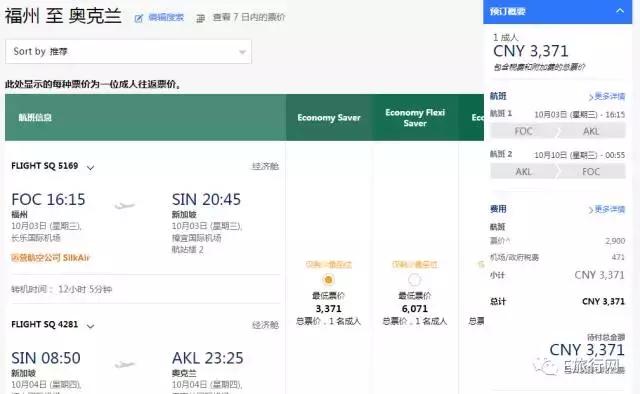The width and height of the screenshot is (640, 394).
Task: Click the SilkAir operating airline label
Action: [x=50, y=258]
